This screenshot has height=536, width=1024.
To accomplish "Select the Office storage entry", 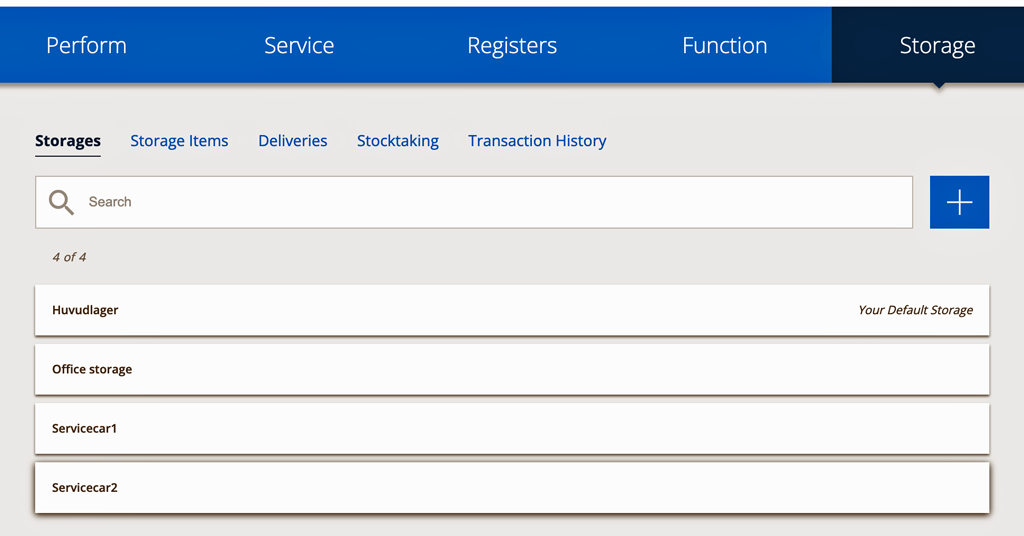I will pyautogui.click(x=512, y=370).
